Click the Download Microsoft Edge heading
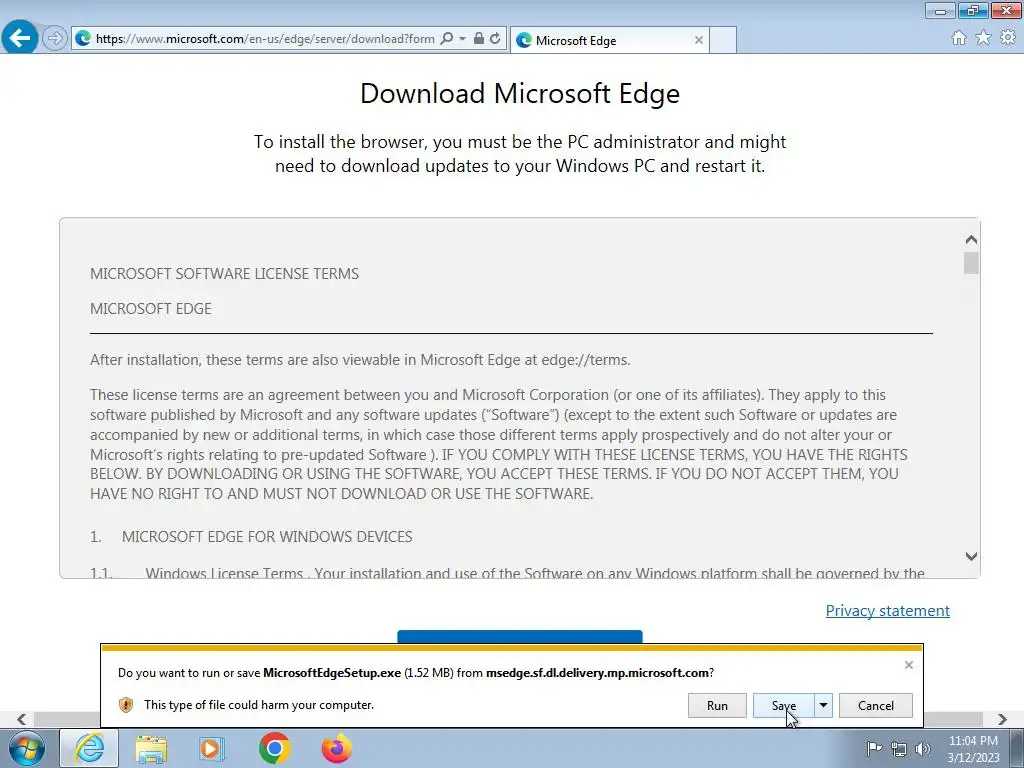Image resolution: width=1024 pixels, height=768 pixels. tap(520, 93)
